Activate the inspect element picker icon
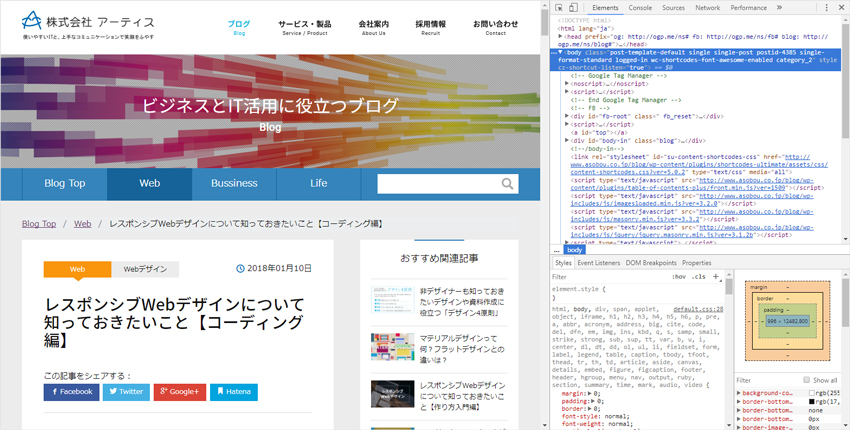The width and height of the screenshot is (850, 430). (559, 8)
